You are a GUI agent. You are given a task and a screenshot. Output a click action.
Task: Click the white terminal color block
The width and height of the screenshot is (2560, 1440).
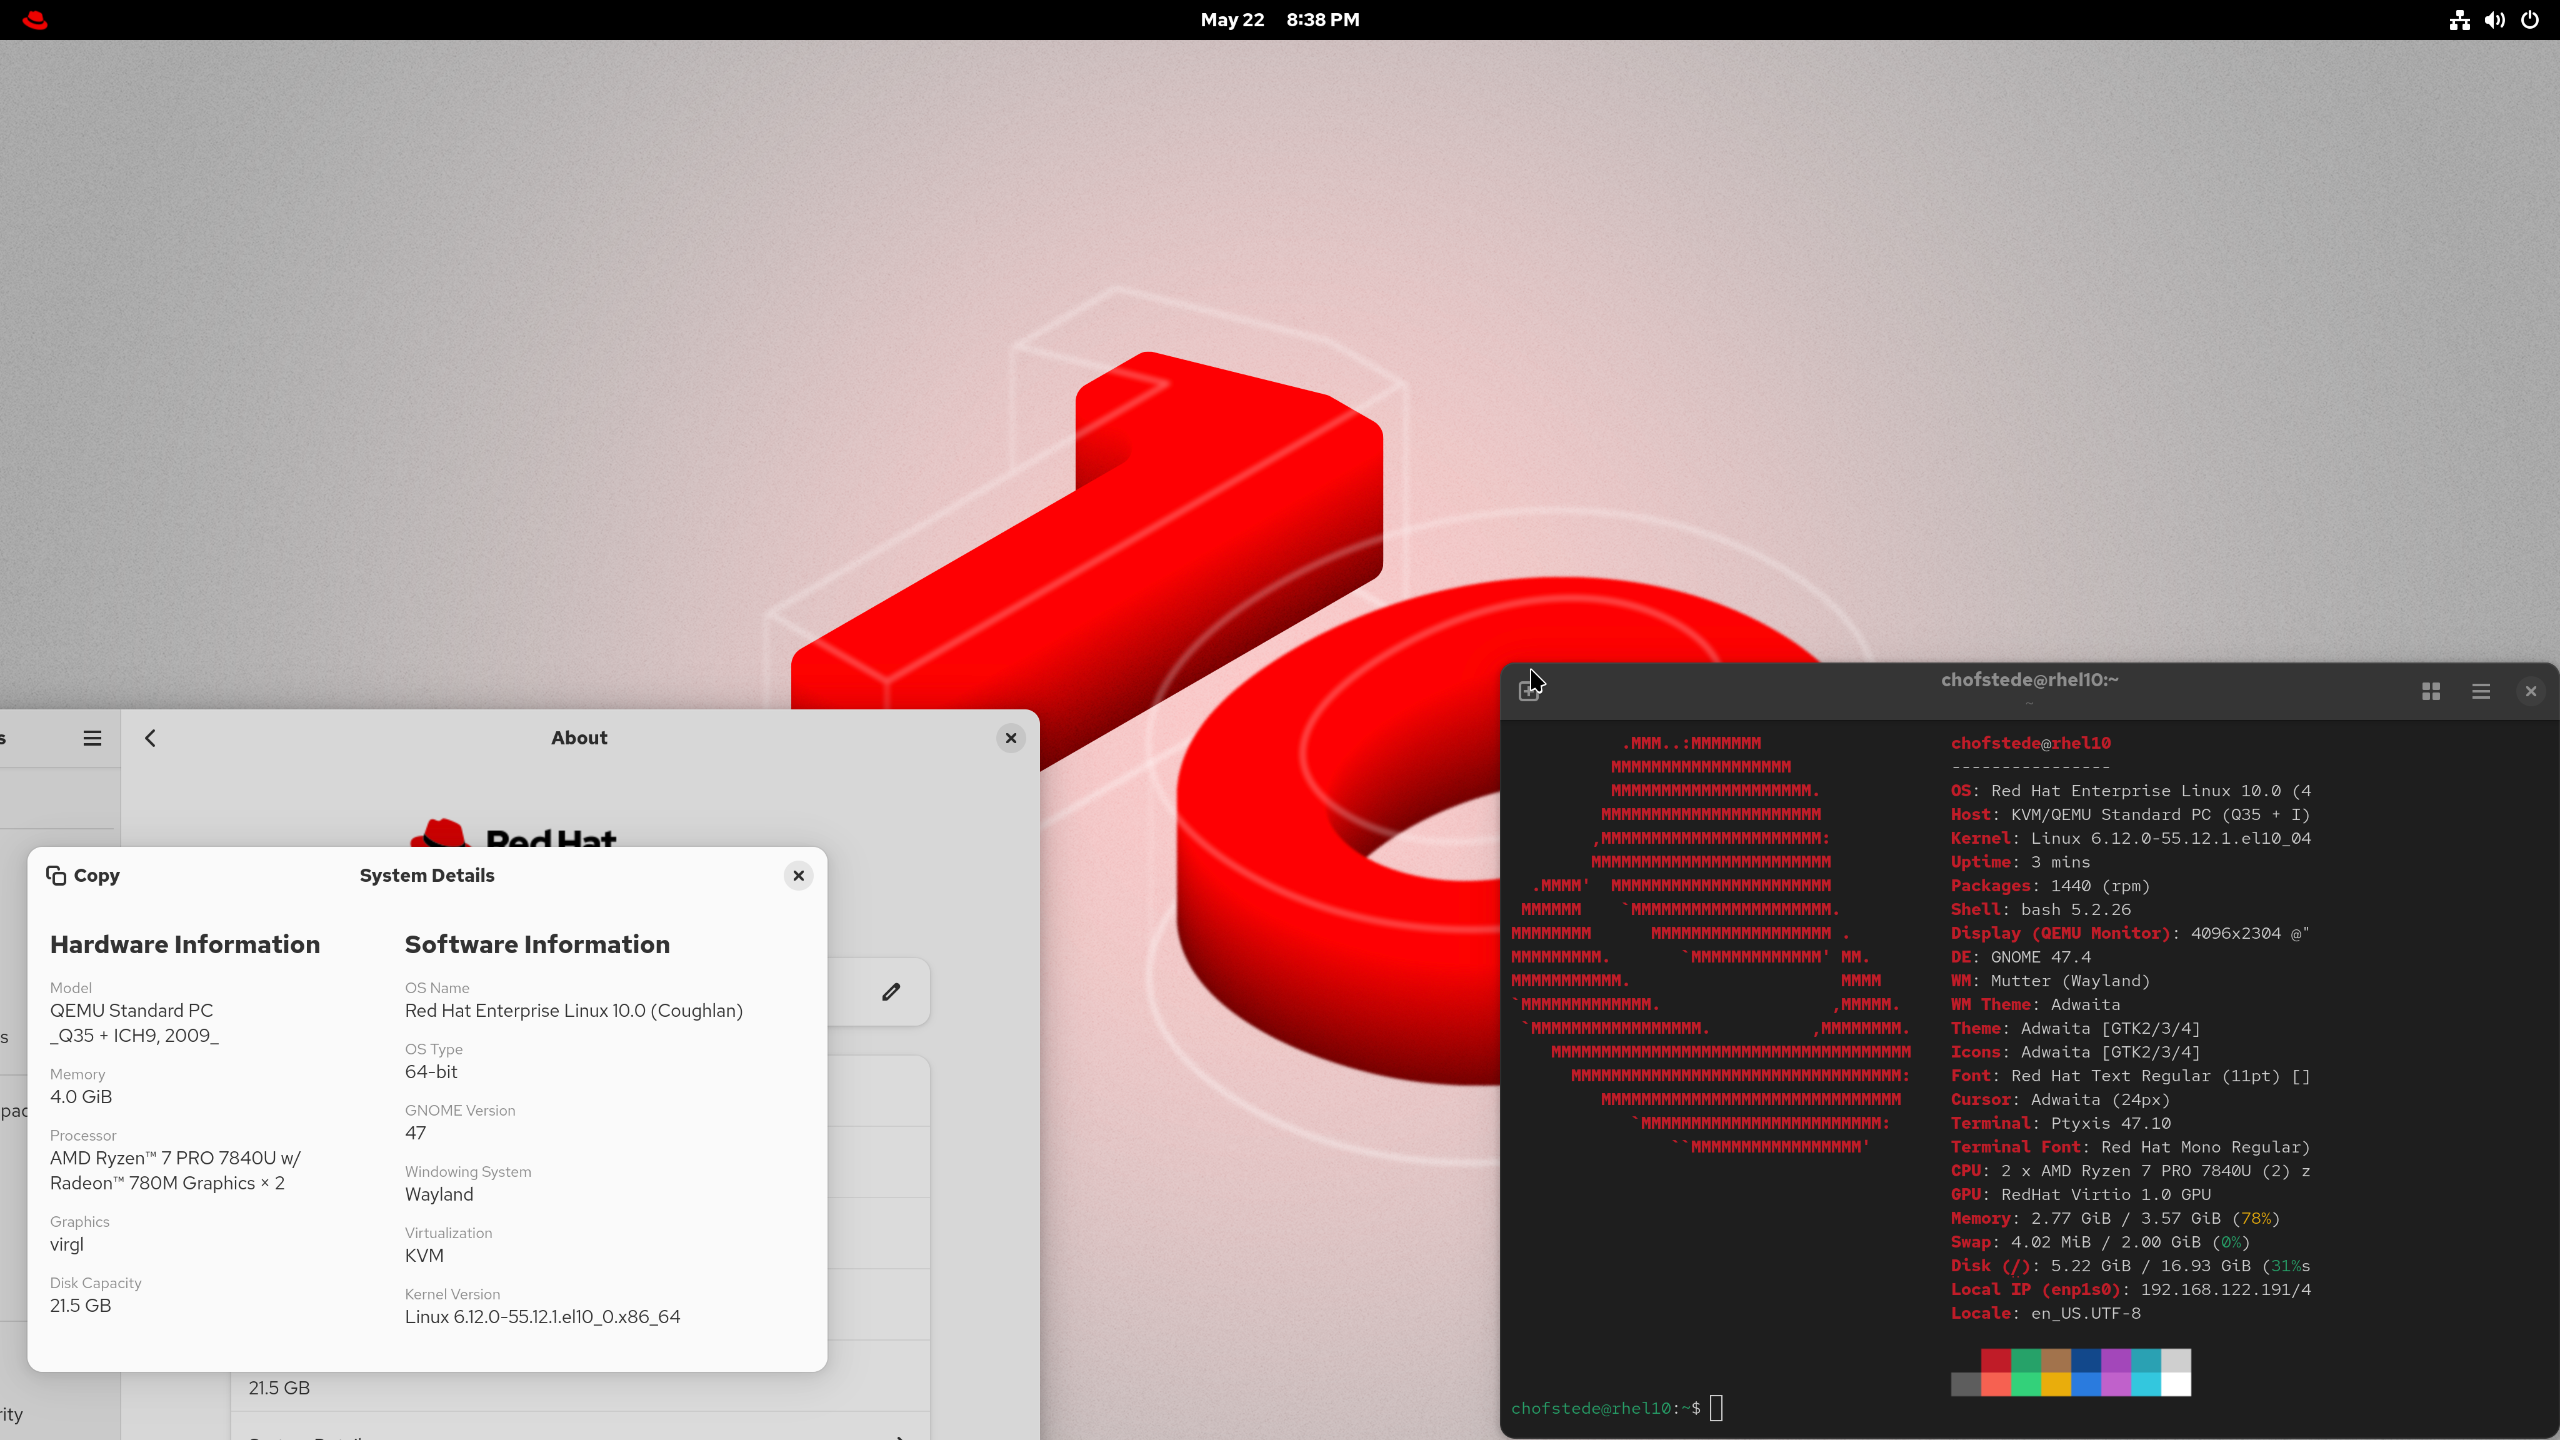(x=2175, y=1384)
